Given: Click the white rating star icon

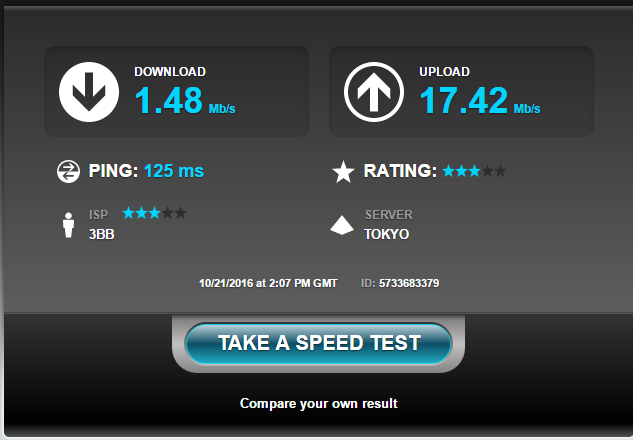Looking at the screenshot, I should pyautogui.click(x=343, y=172).
